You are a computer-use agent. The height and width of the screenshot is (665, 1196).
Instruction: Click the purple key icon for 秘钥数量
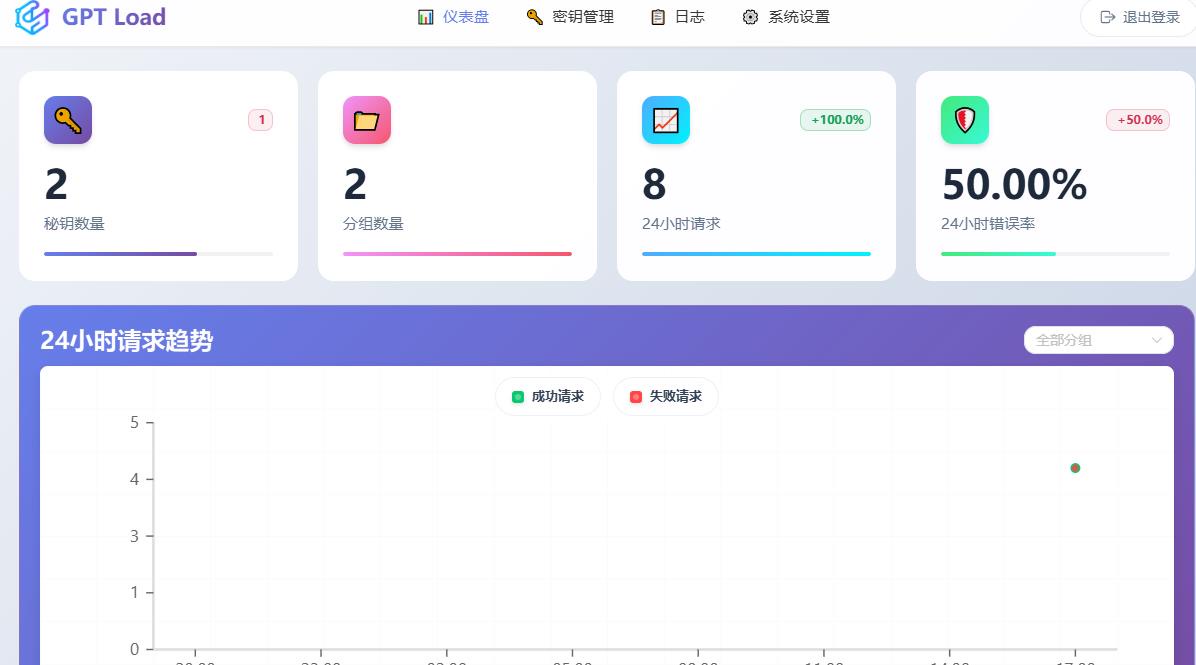click(68, 120)
